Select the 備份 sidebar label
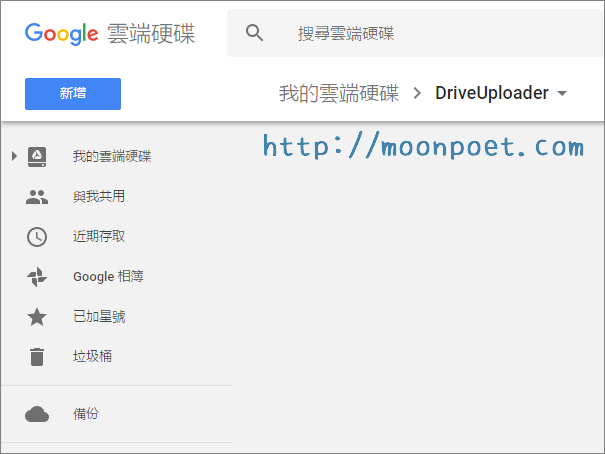 [x=86, y=414]
